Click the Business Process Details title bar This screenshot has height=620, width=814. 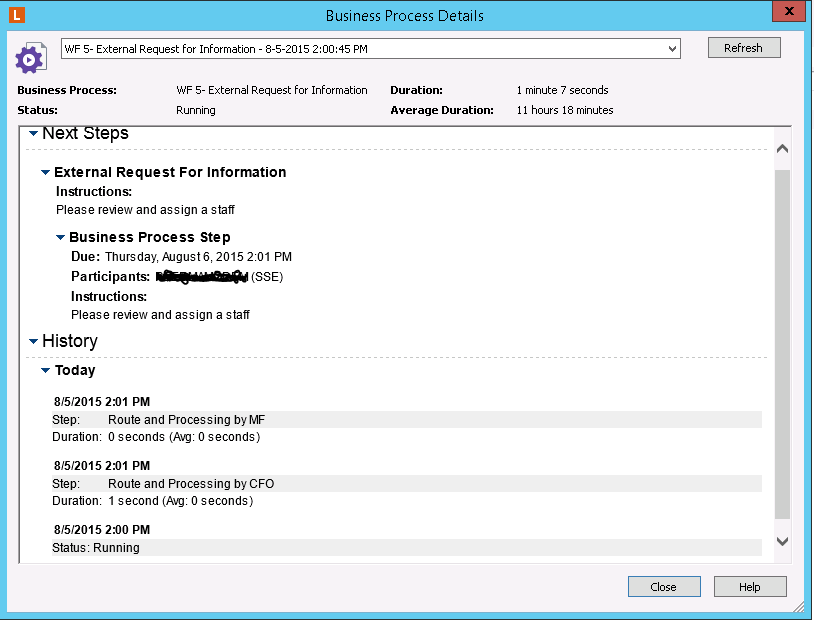point(404,16)
